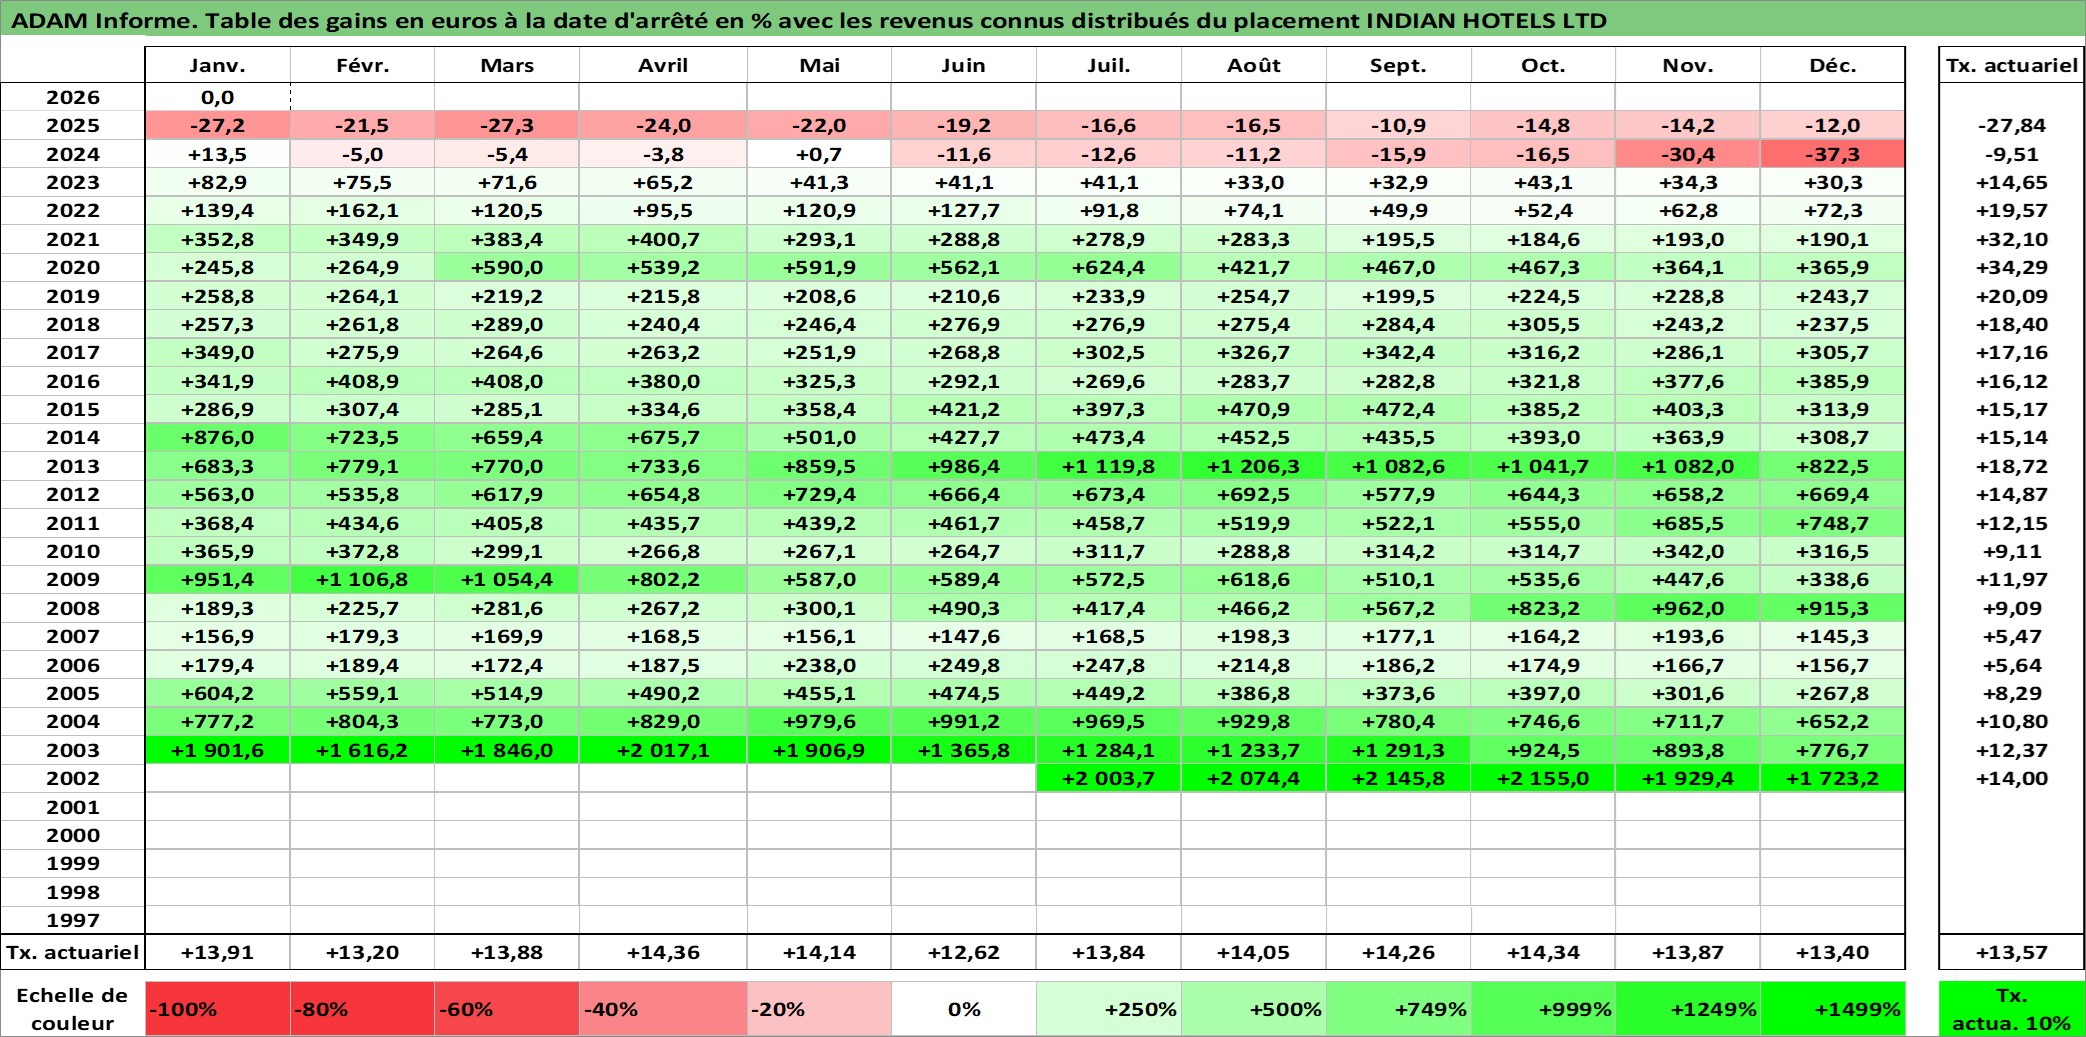Click the +349,0 cell in row 2017
The width and height of the screenshot is (2086, 1037).
pos(217,352)
